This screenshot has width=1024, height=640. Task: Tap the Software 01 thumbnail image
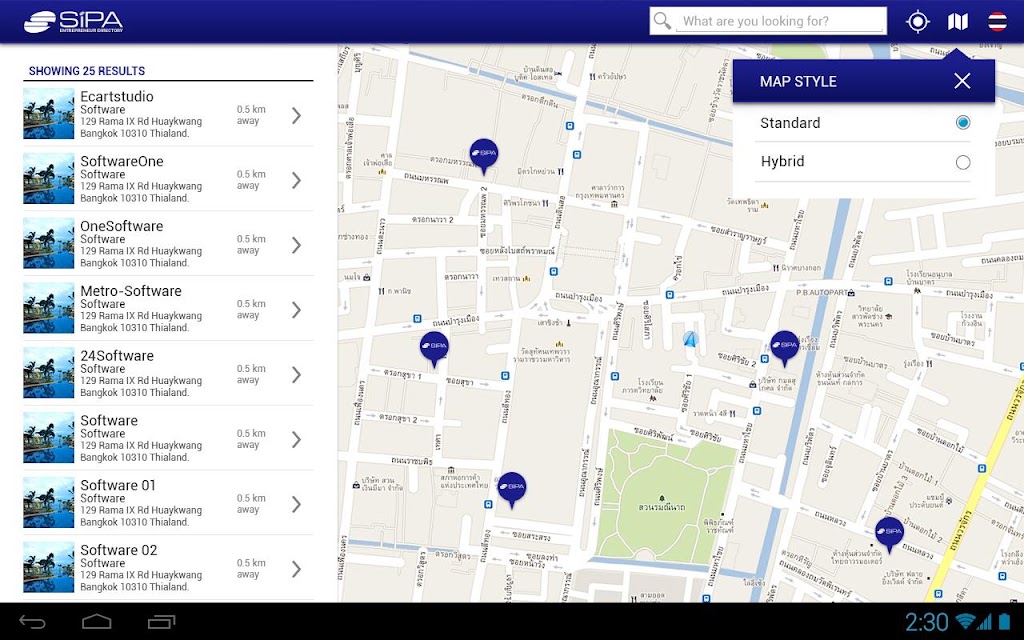coord(49,502)
